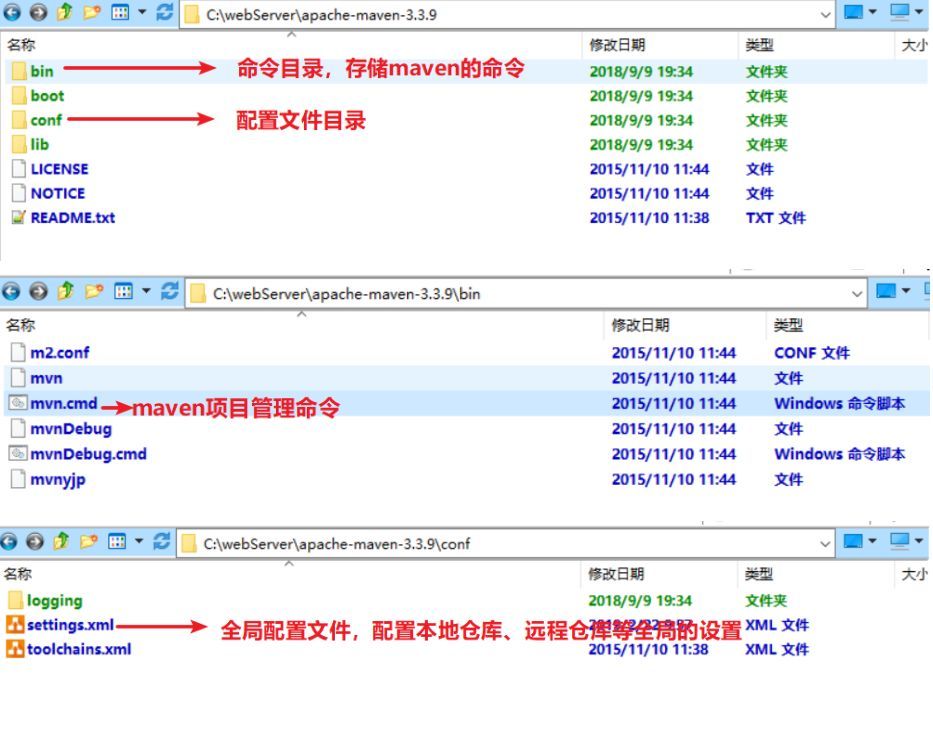Click new folder icon in root maven window
Image resolution: width=933 pixels, height=744 pixels.
[92, 12]
